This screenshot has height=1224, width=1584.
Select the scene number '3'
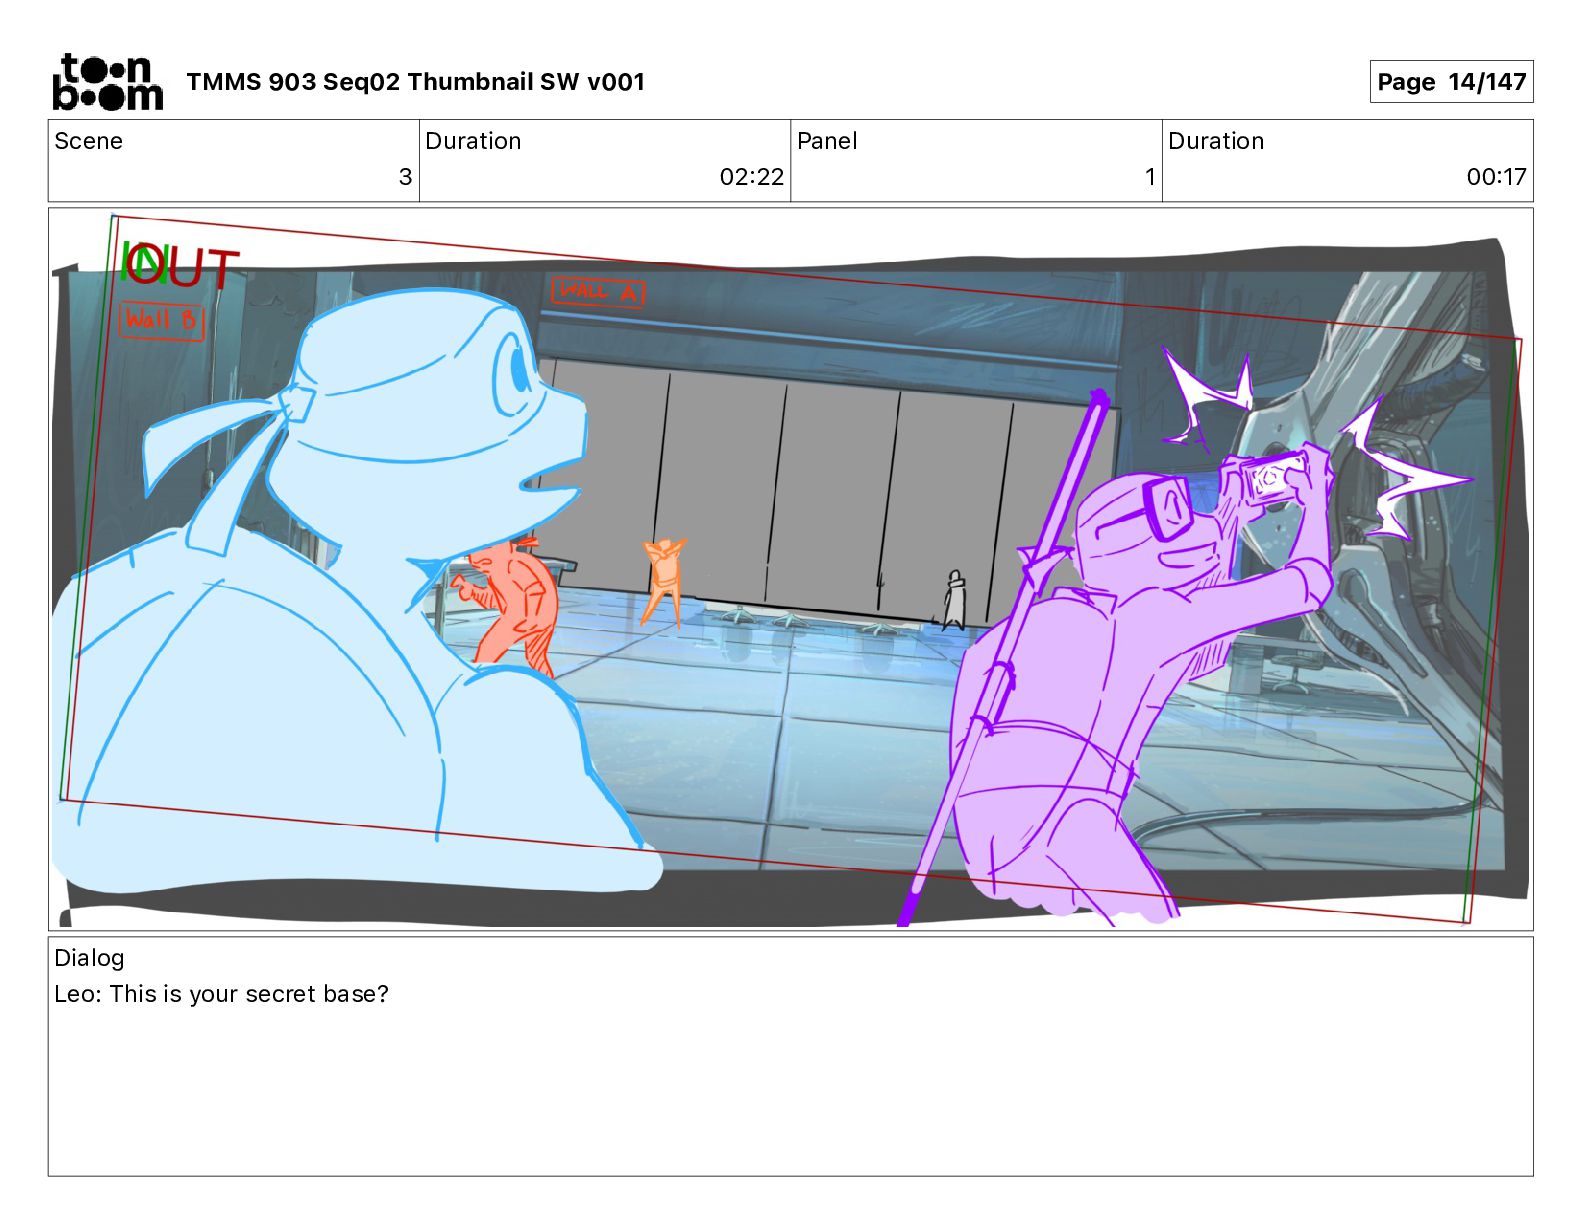coord(405,177)
